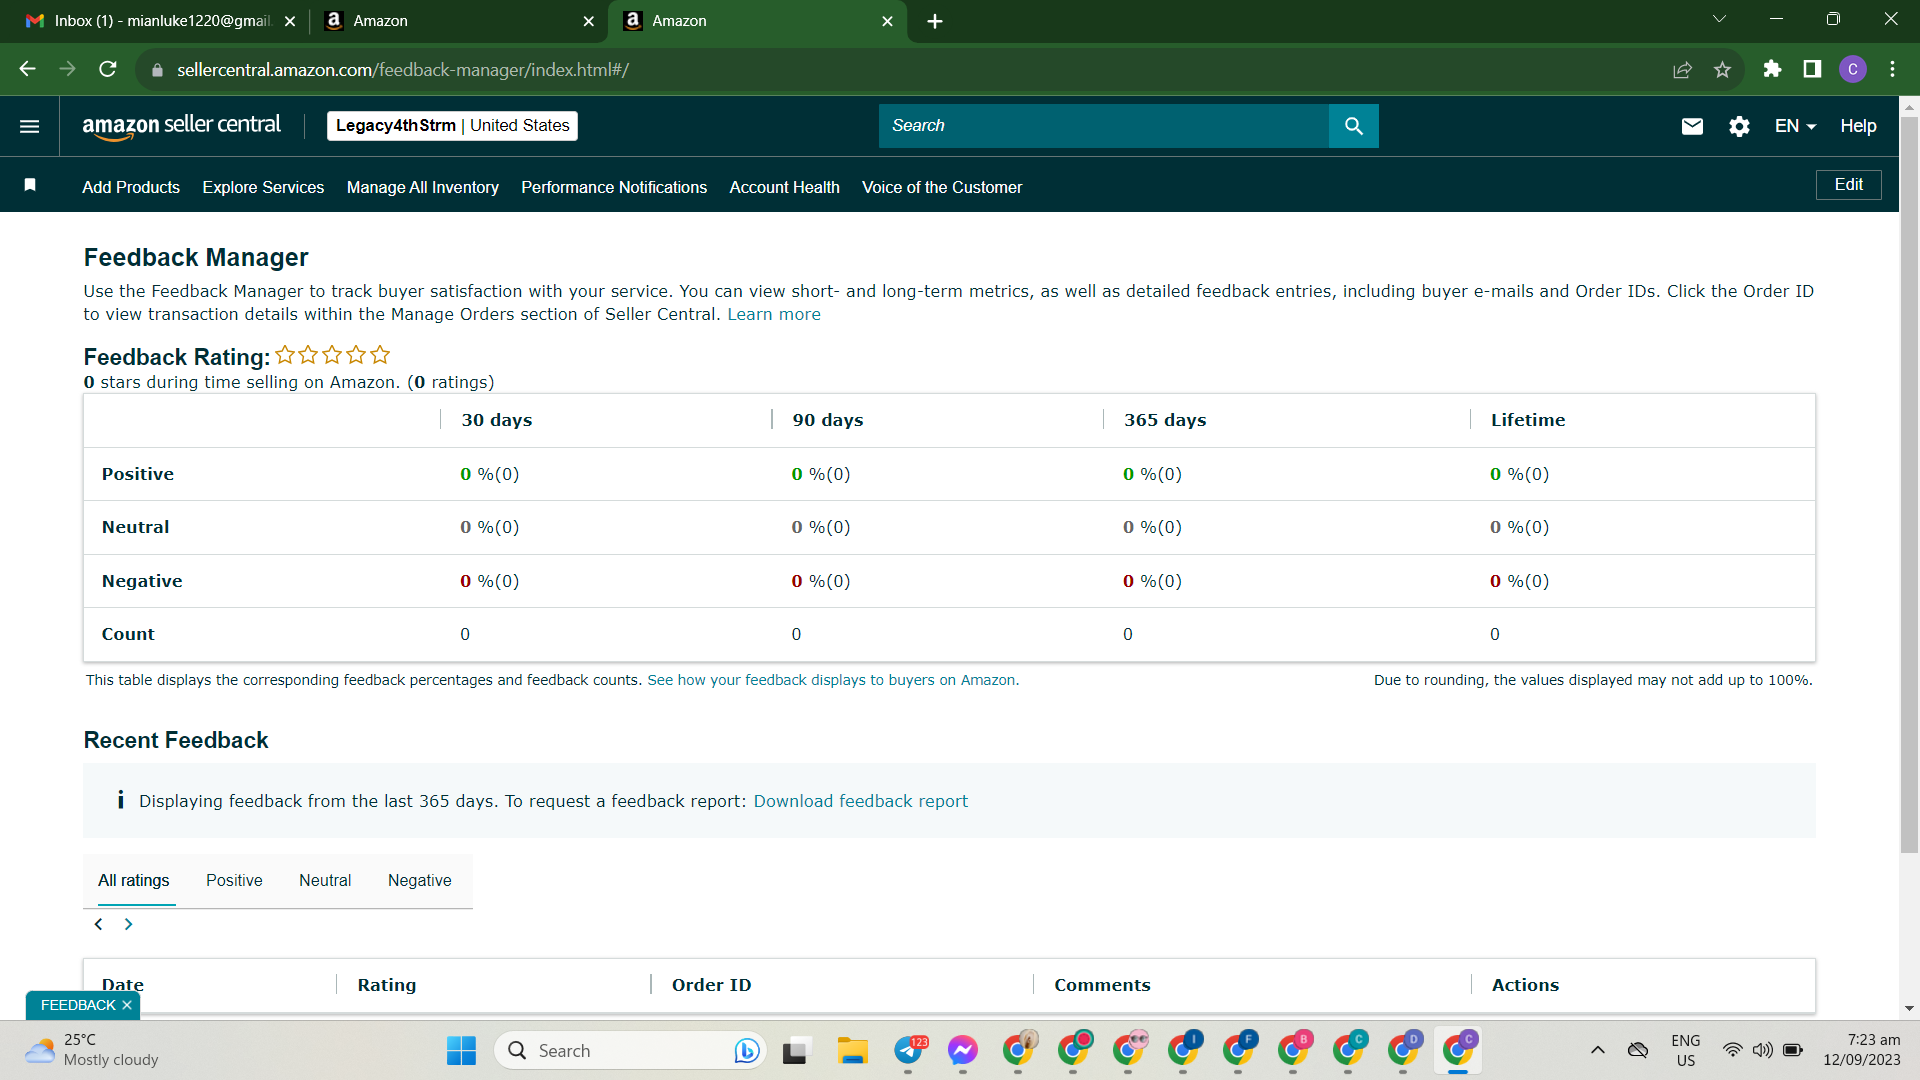Image resolution: width=1920 pixels, height=1080 pixels.
Task: Click the Rating column header
Action: [x=386, y=985]
